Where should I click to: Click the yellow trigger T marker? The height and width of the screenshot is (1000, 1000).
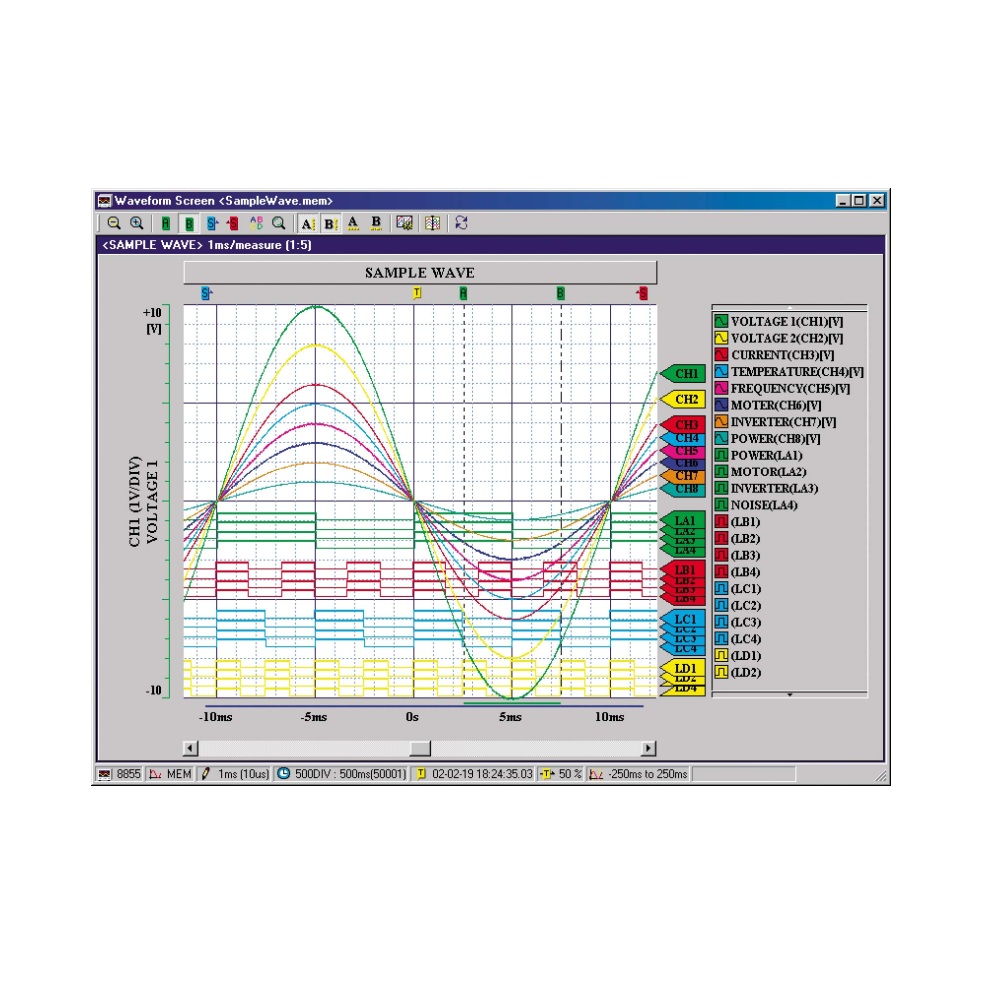(x=418, y=293)
